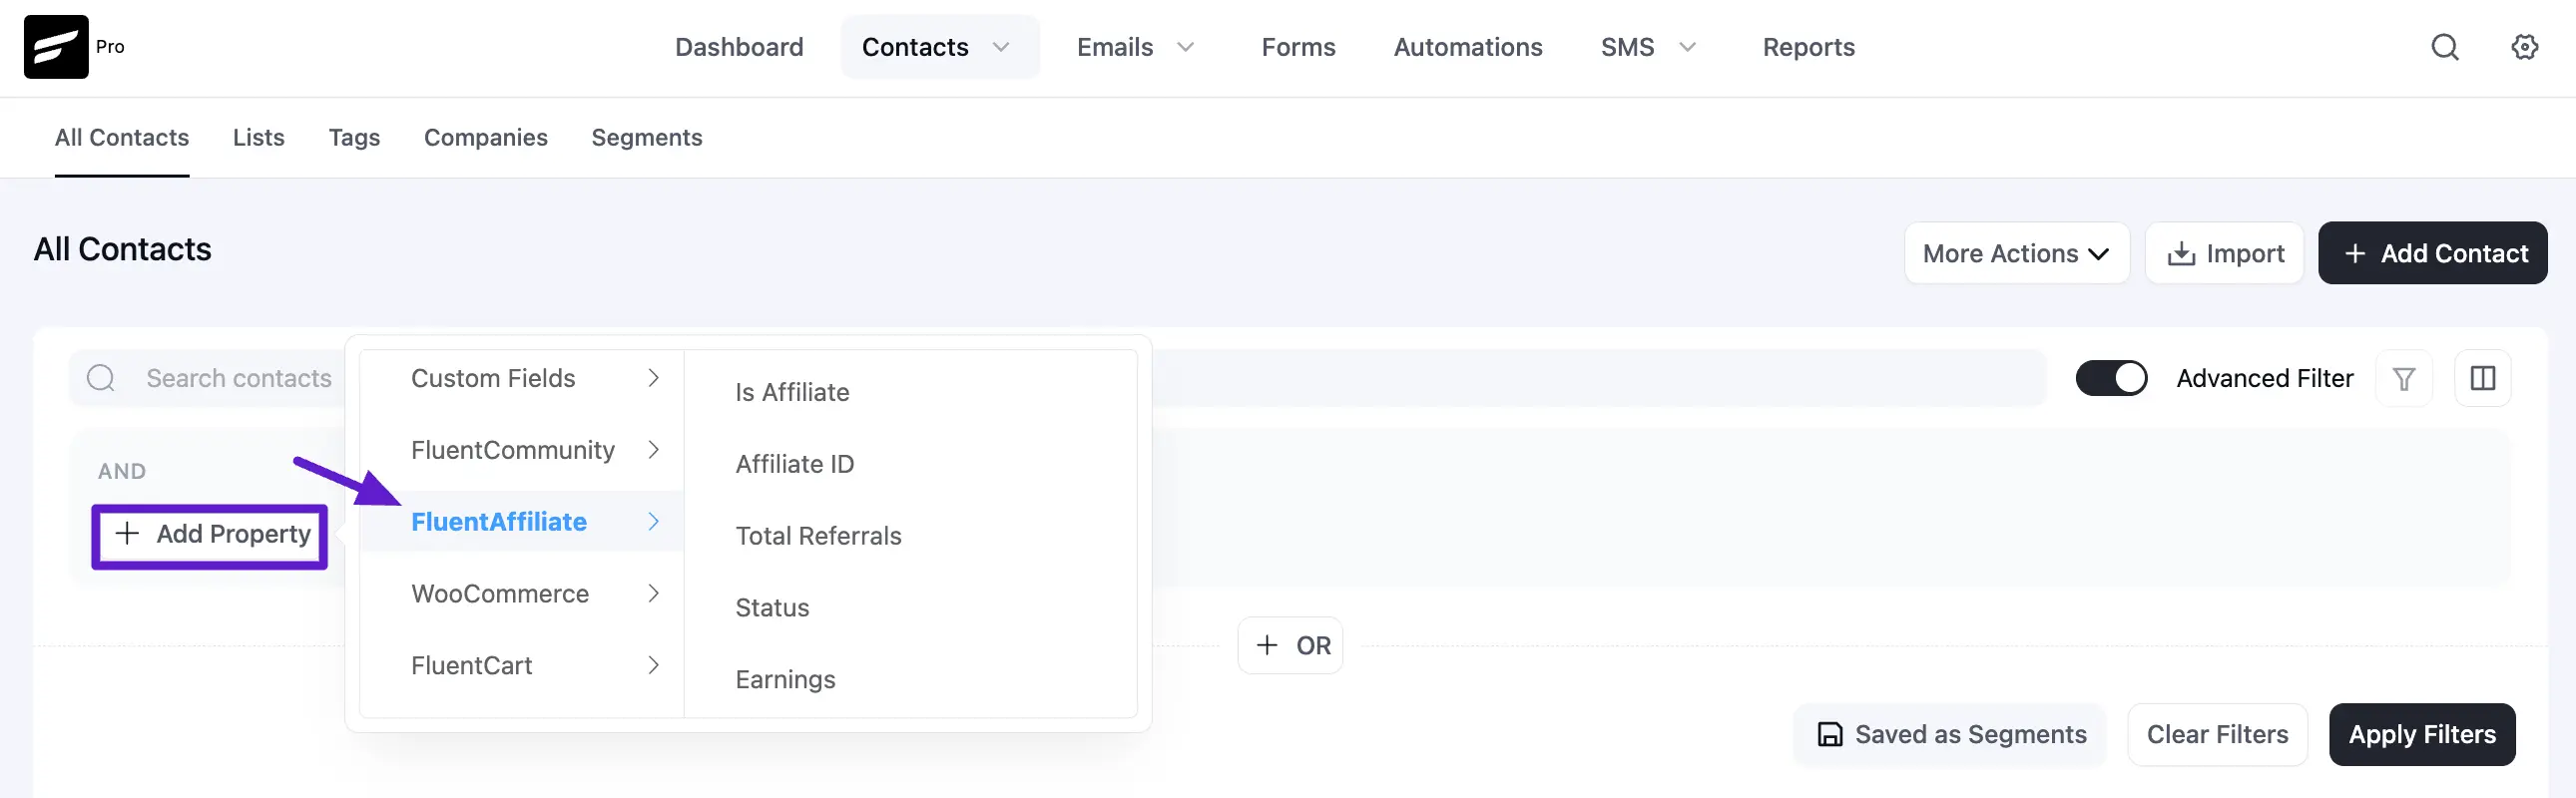Add an OR filter group

coord(1290,645)
